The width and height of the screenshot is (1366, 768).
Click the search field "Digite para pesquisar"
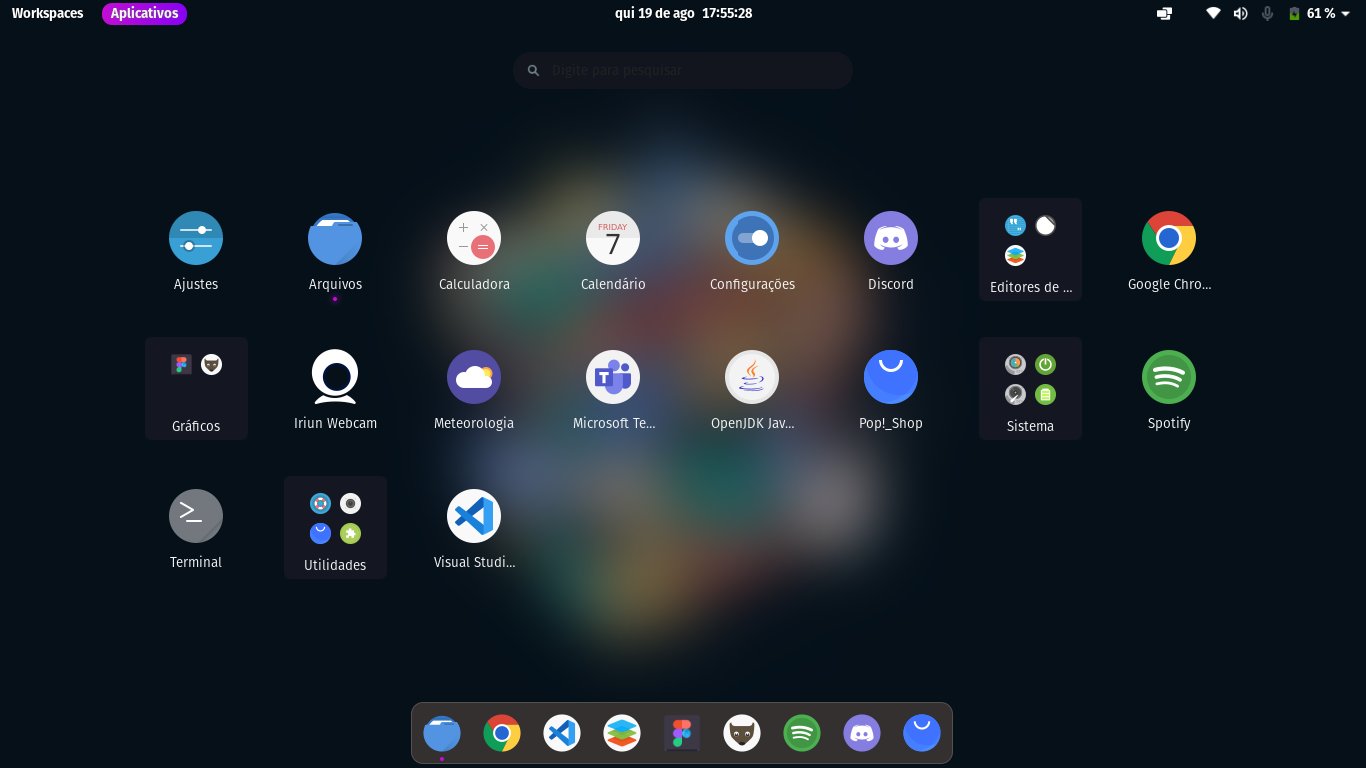(683, 70)
